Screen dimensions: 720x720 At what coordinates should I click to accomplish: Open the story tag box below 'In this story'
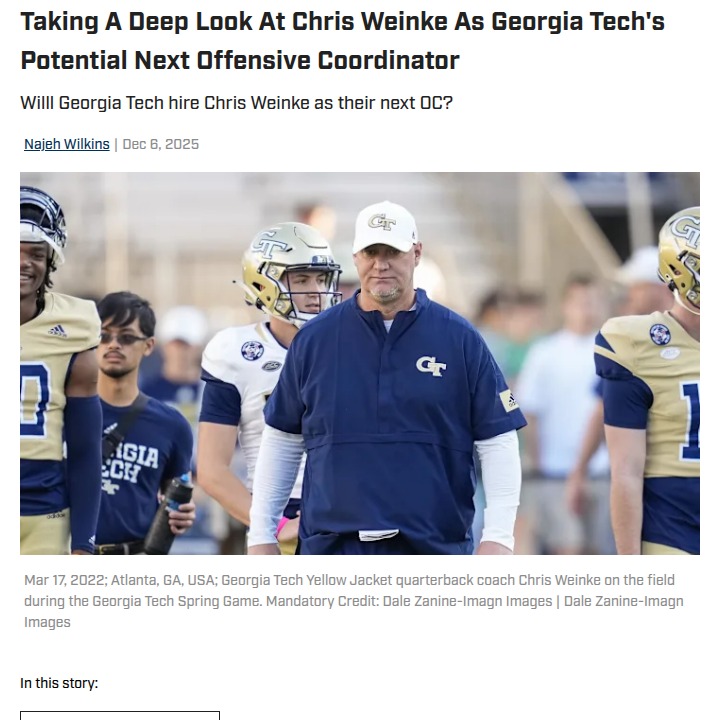coord(120,715)
